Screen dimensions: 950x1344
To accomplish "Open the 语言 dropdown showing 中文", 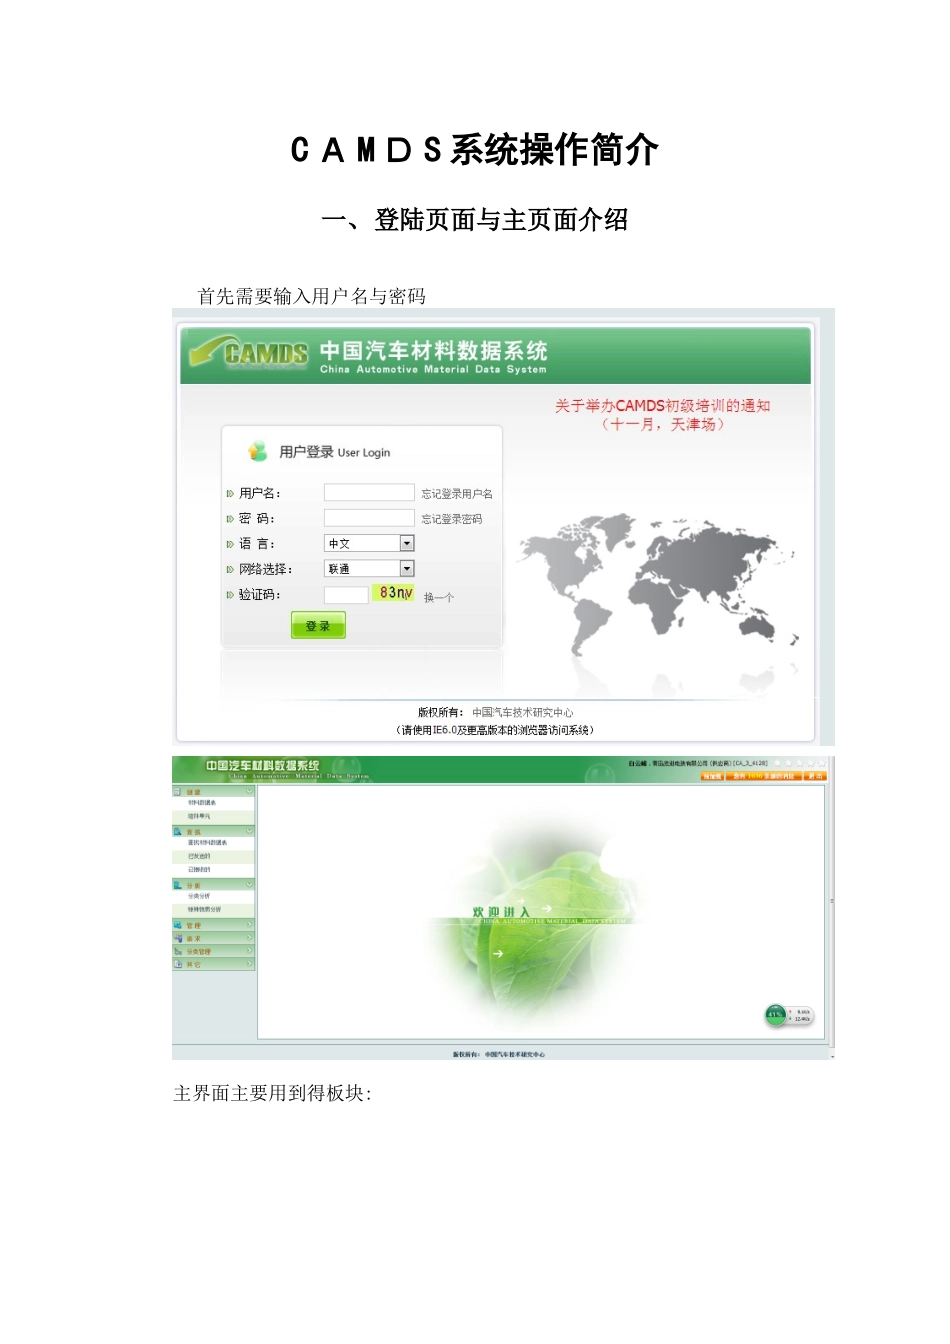I will 369,543.
